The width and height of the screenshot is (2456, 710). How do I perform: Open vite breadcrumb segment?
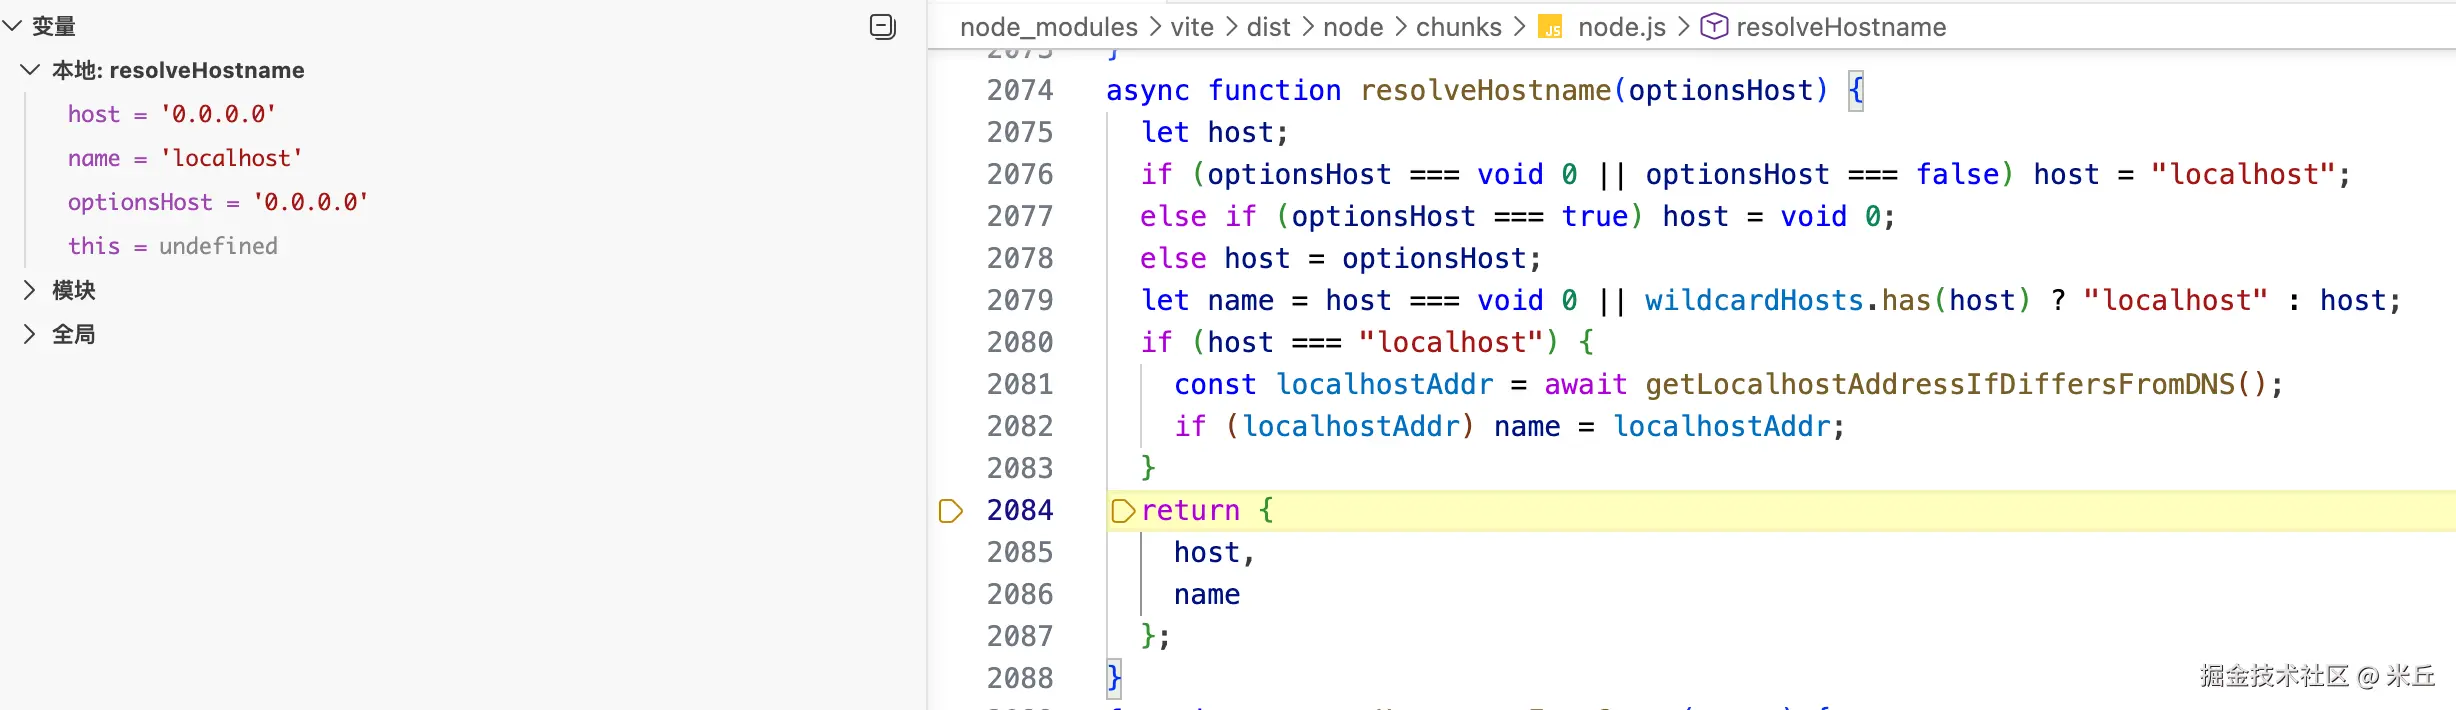[x=1192, y=27]
